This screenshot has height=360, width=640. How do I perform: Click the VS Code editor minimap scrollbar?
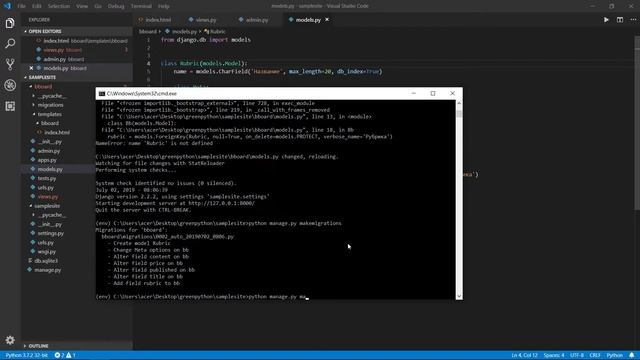[x=638, y=122]
